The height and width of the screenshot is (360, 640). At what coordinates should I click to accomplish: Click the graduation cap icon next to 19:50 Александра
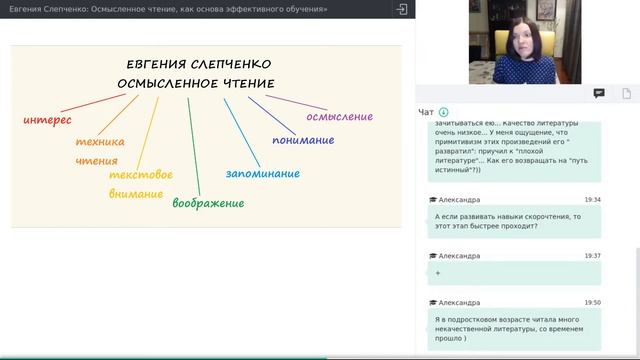point(433,302)
